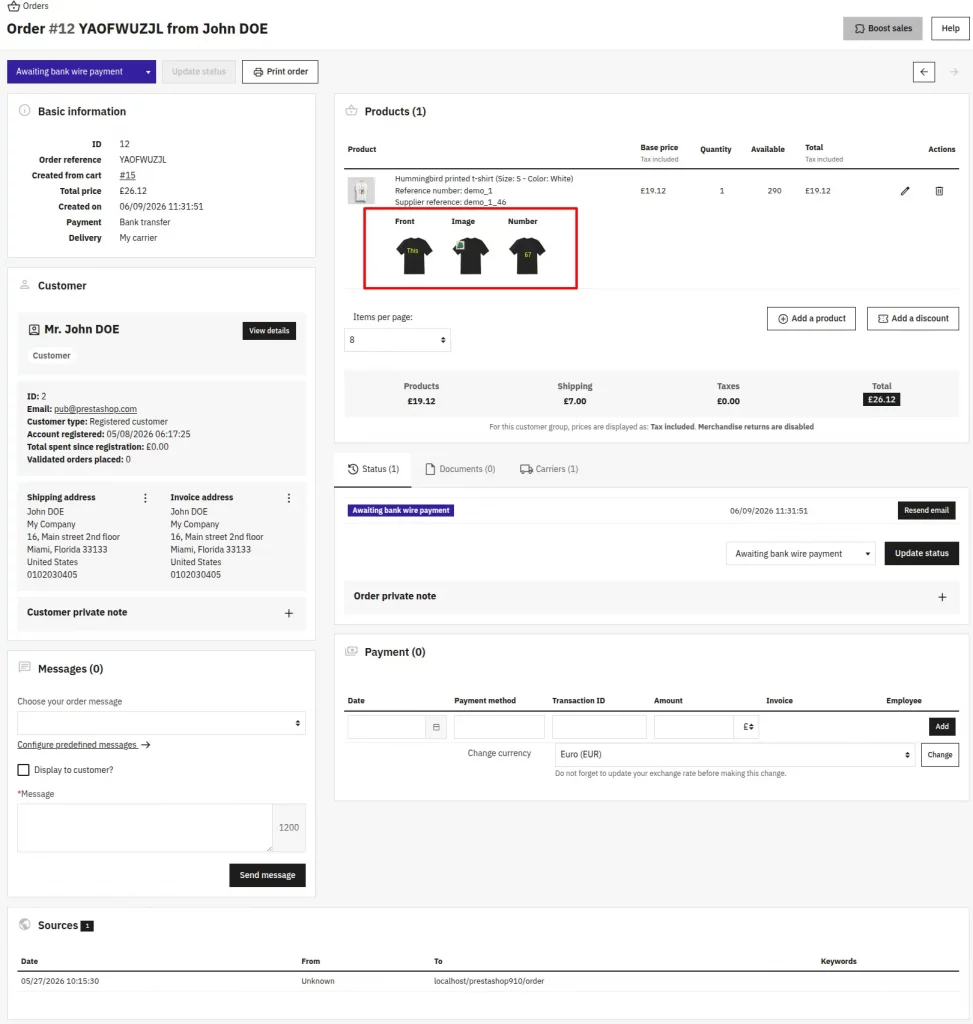Open Hummingbird t-shirt product thumbnail
Image resolution: width=973 pixels, height=1024 pixels.
[x=361, y=191]
